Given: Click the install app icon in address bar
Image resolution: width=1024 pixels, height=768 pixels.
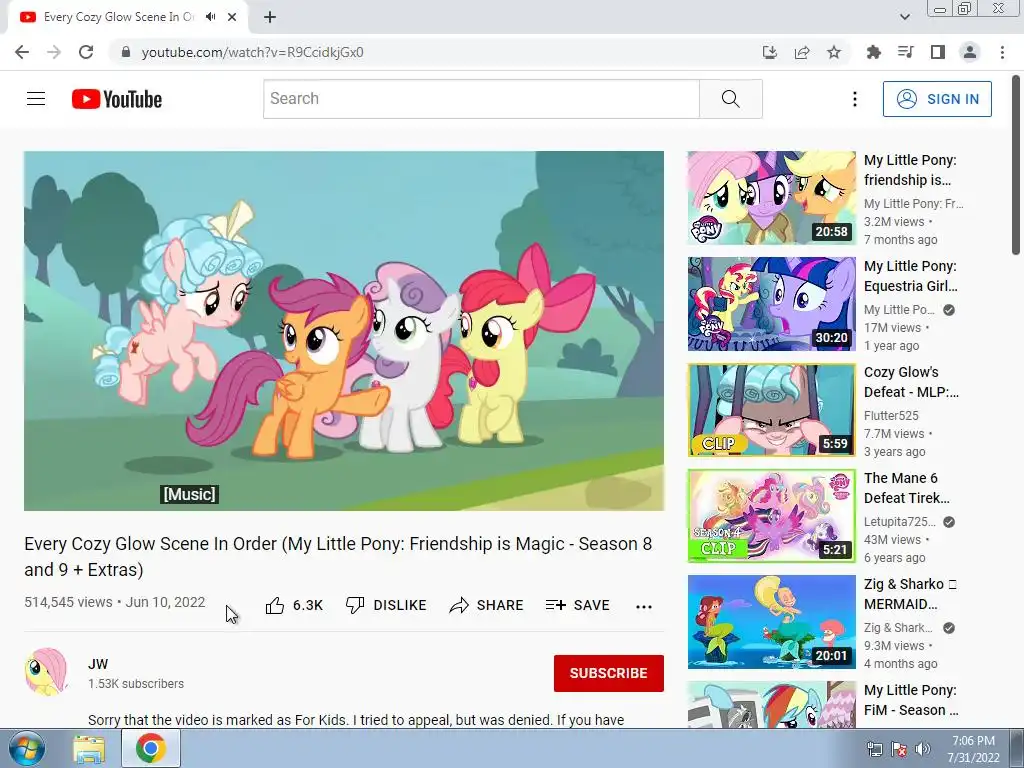Looking at the screenshot, I should (769, 52).
